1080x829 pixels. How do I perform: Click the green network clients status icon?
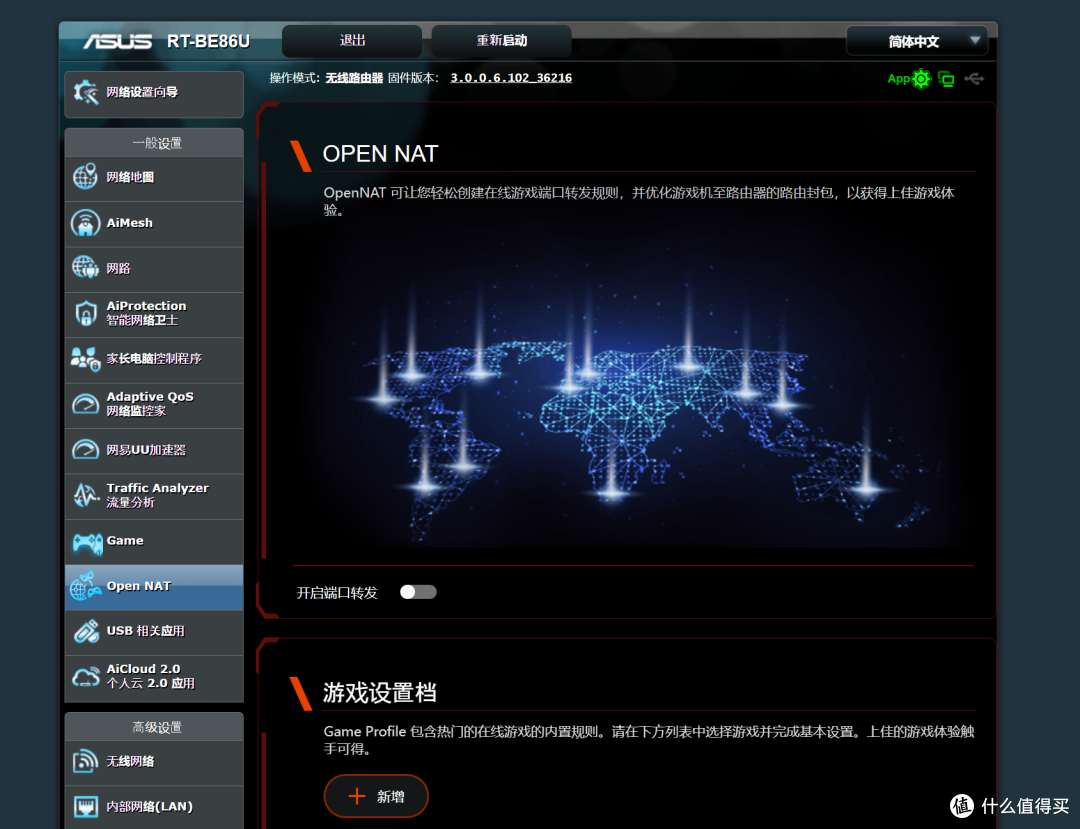pyautogui.click(x=946, y=79)
